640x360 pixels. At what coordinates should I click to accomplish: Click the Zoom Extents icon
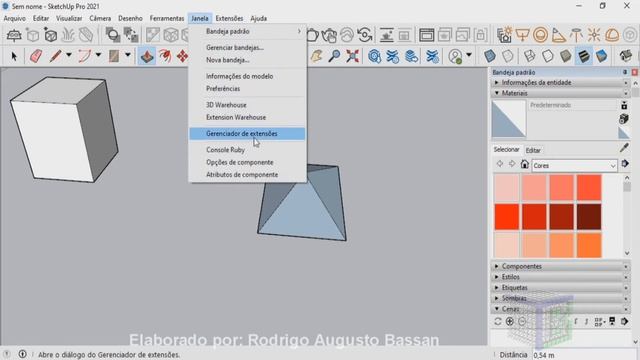(352, 56)
